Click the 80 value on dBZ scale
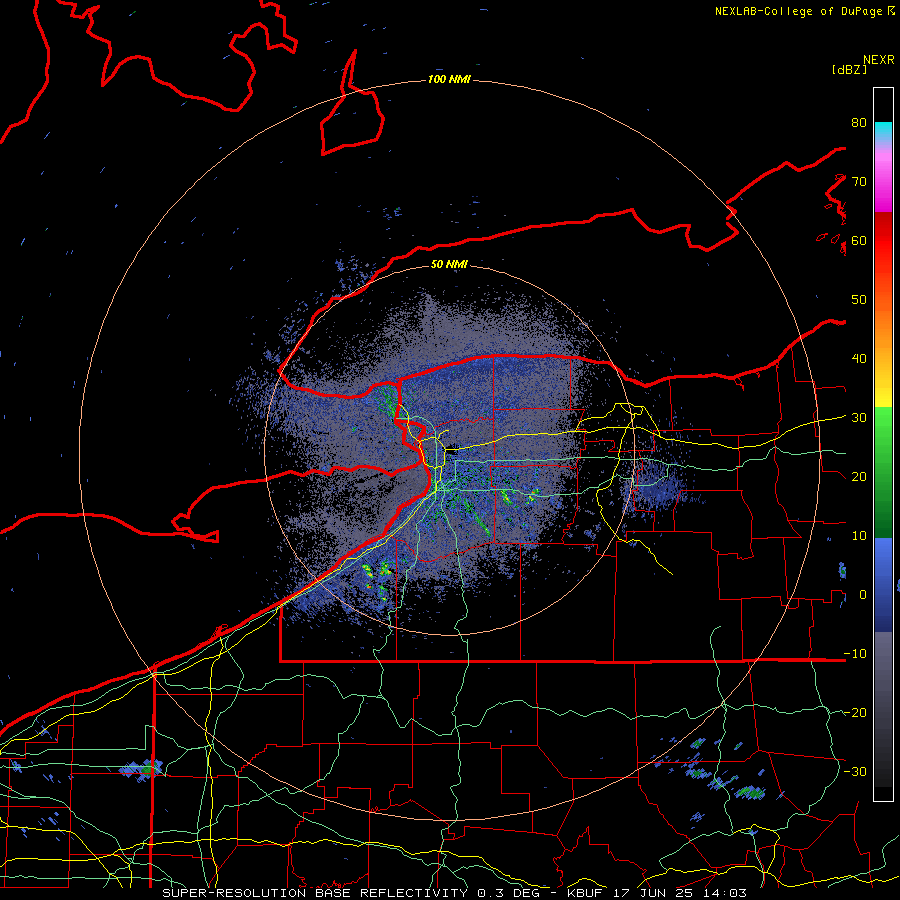The width and height of the screenshot is (900, 900). [x=859, y=123]
